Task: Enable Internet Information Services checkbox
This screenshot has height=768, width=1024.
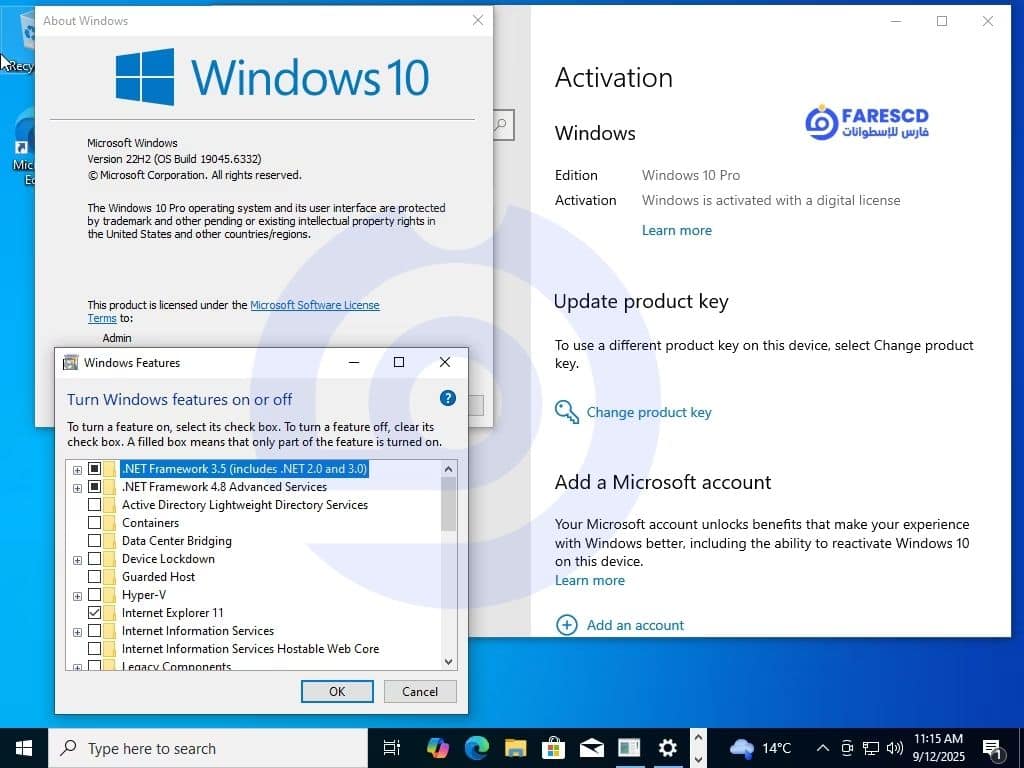Action: coord(94,631)
